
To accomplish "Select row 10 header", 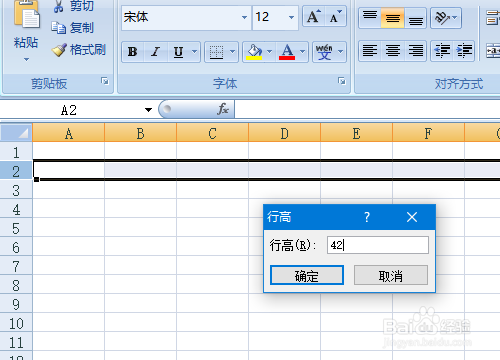I will [x=16, y=323].
